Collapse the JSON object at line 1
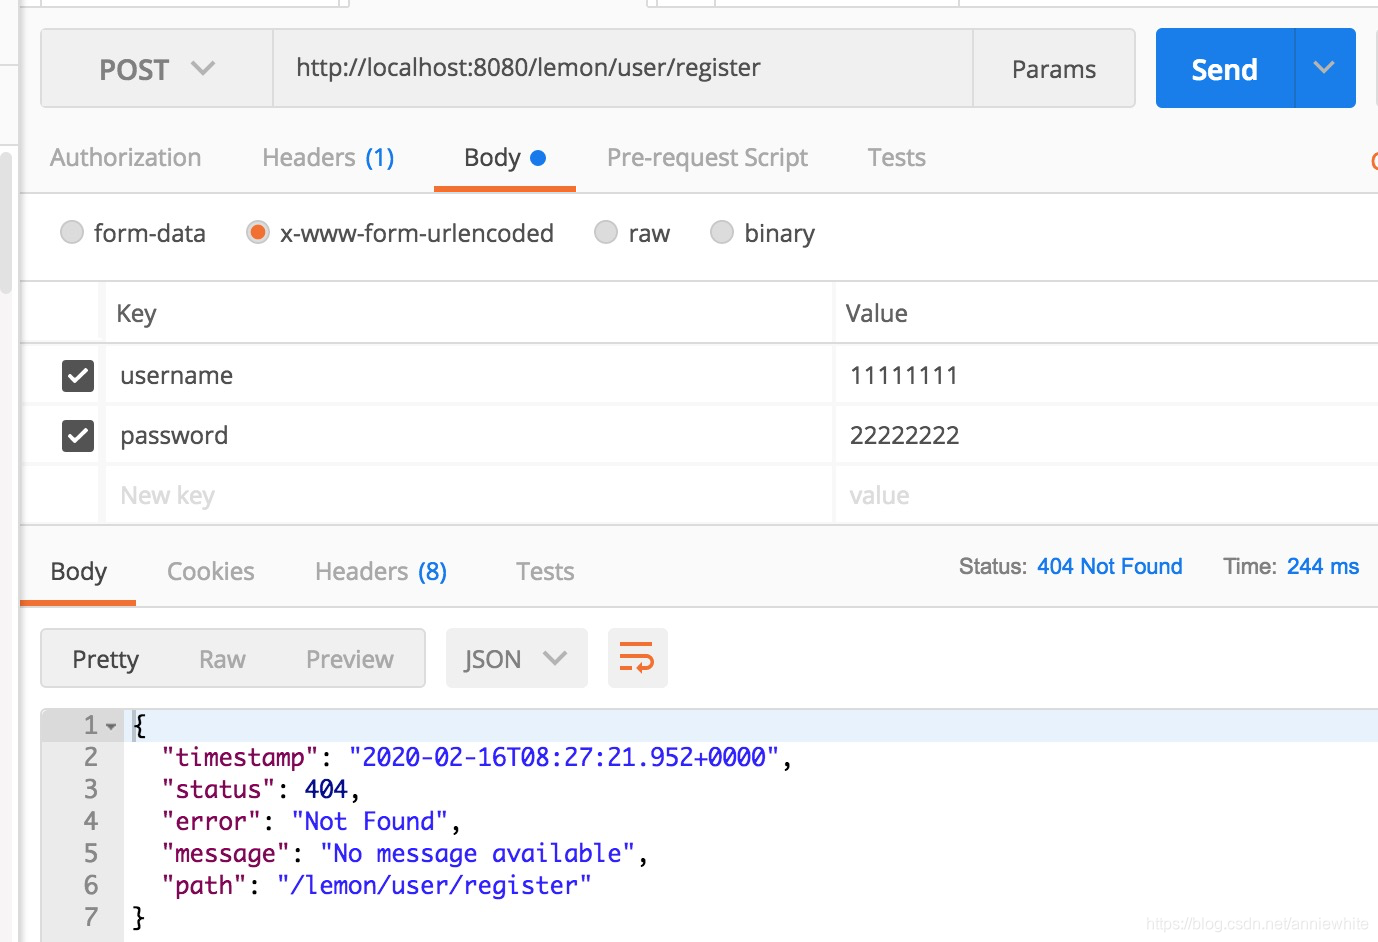The image size is (1378, 942). pyautogui.click(x=111, y=726)
